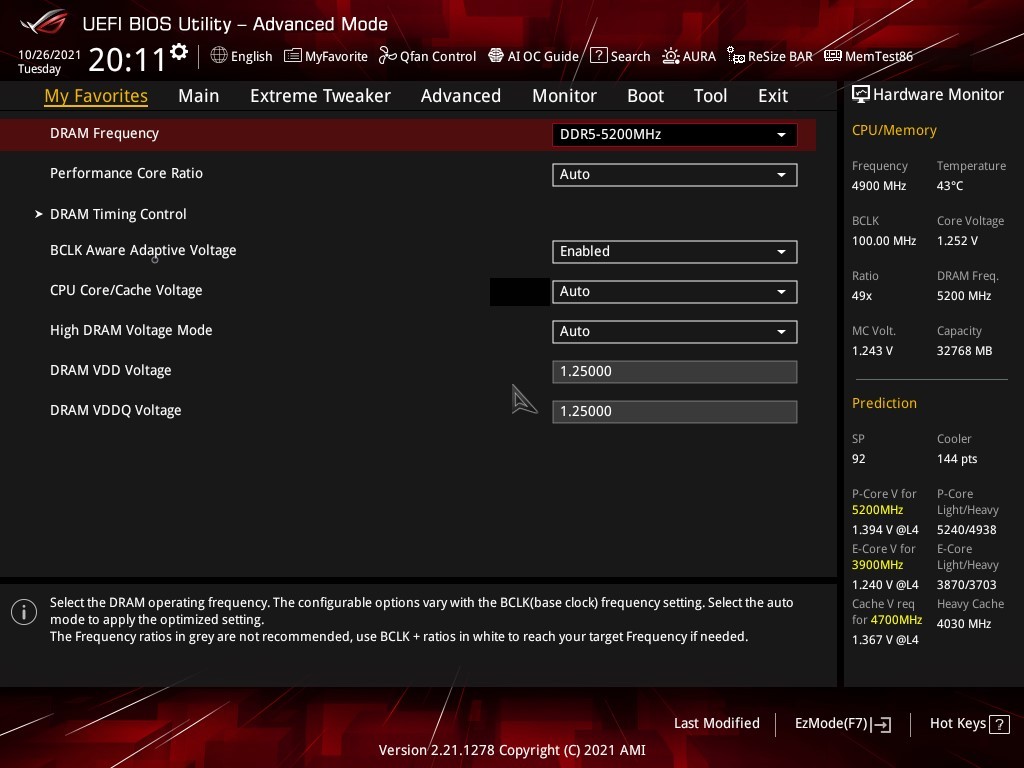Click the SP value 92
Screen dimensions: 1024x768
(x=859, y=458)
